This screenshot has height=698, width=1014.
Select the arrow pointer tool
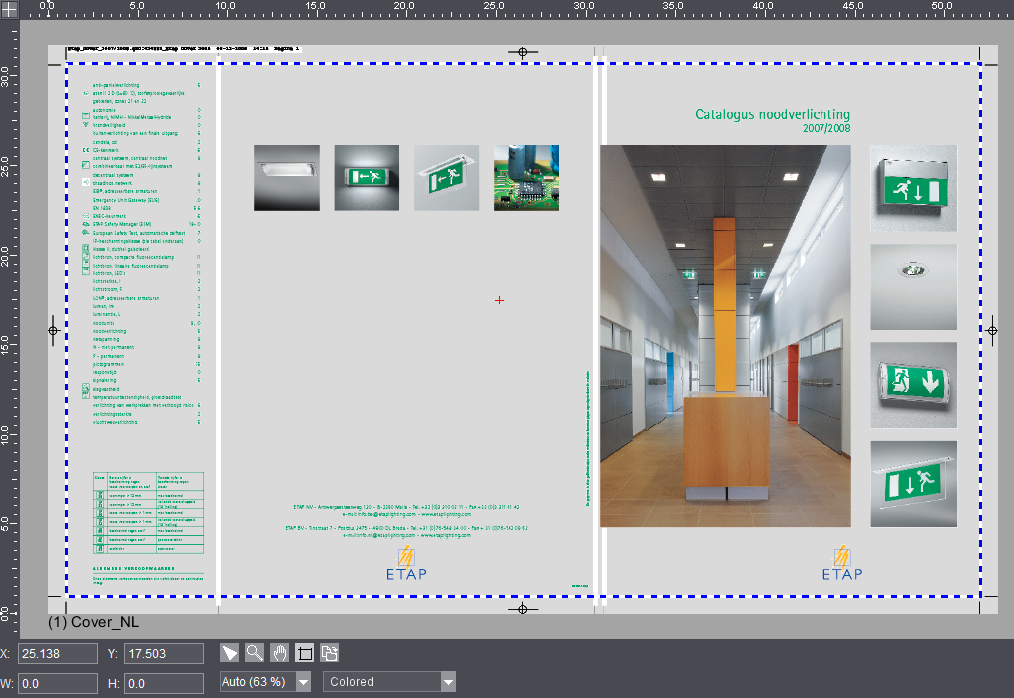click(x=231, y=653)
